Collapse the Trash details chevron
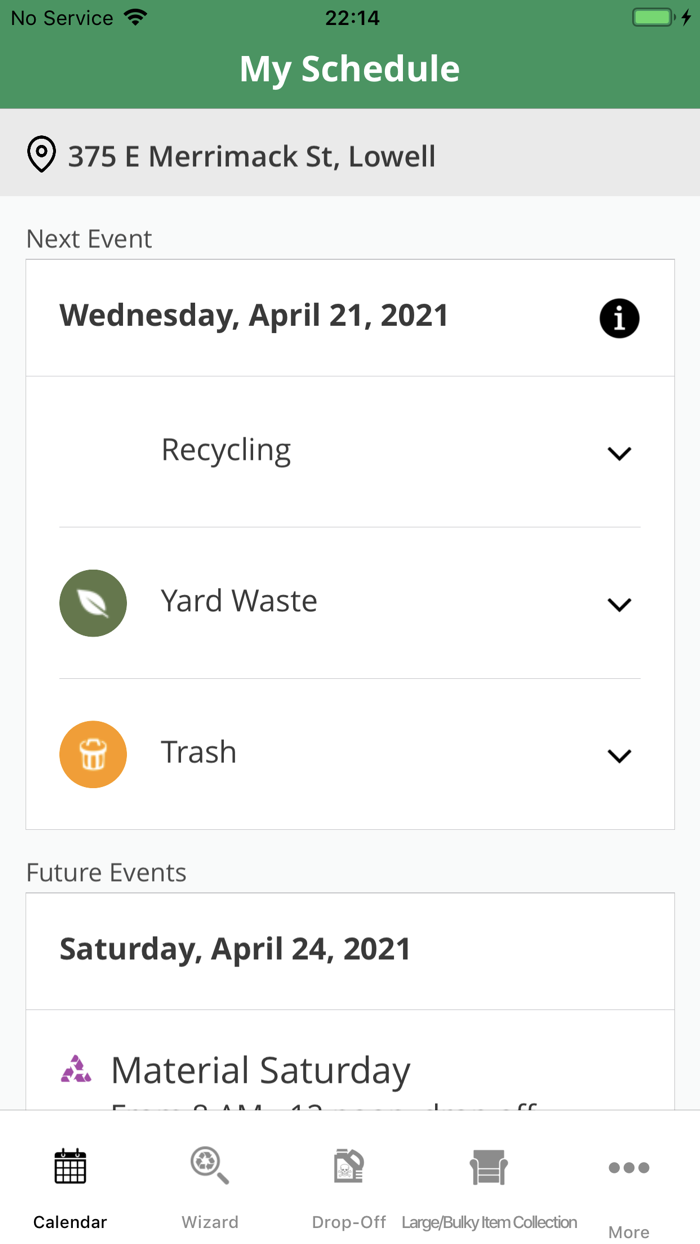700x1244 pixels. pyautogui.click(x=619, y=756)
